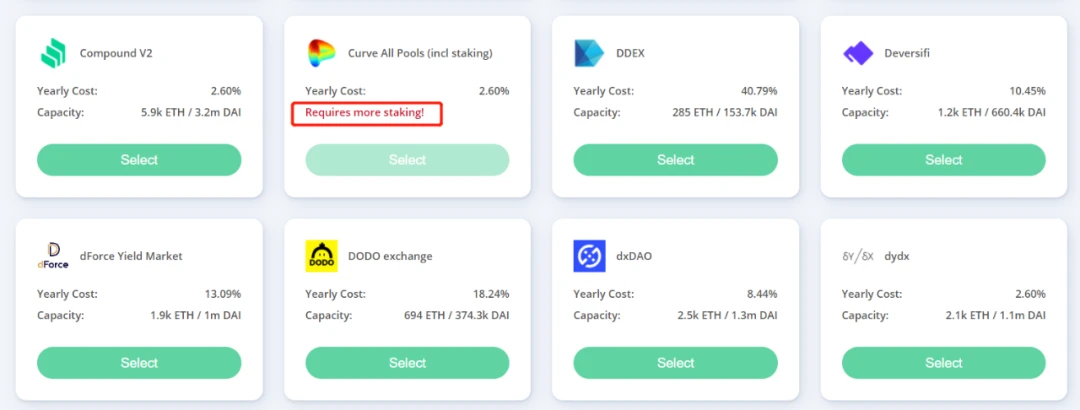Click the Curve rainbow logo icon
This screenshot has width=1080, height=410.
point(321,53)
